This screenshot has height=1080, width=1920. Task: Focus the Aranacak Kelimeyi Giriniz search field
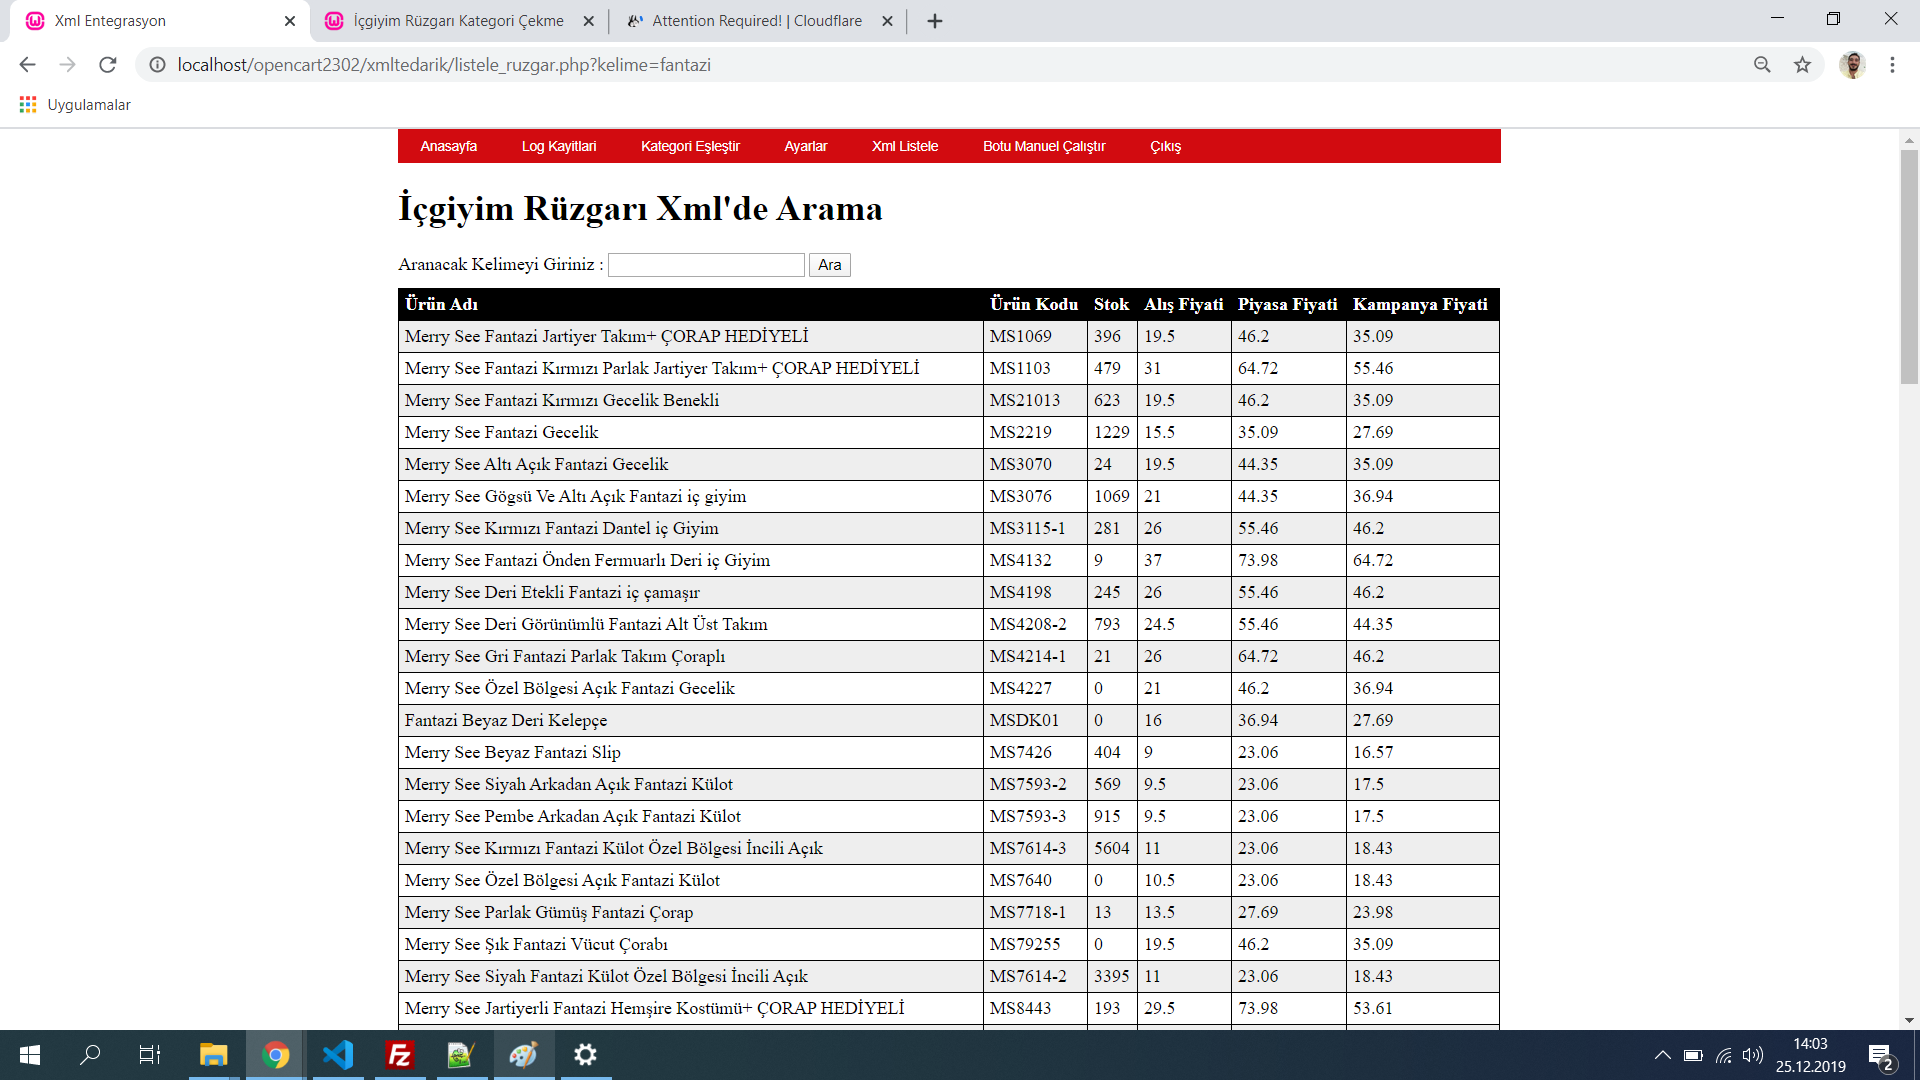(x=706, y=265)
